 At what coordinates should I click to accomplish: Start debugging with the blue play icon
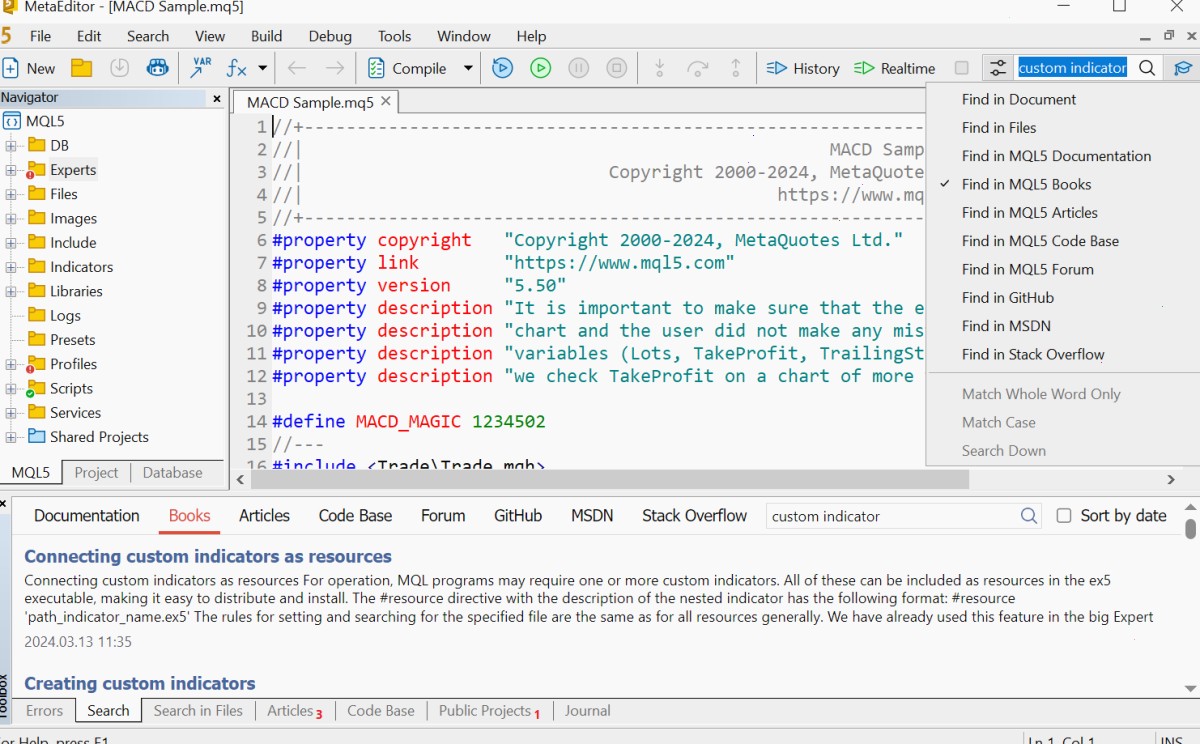tap(503, 68)
